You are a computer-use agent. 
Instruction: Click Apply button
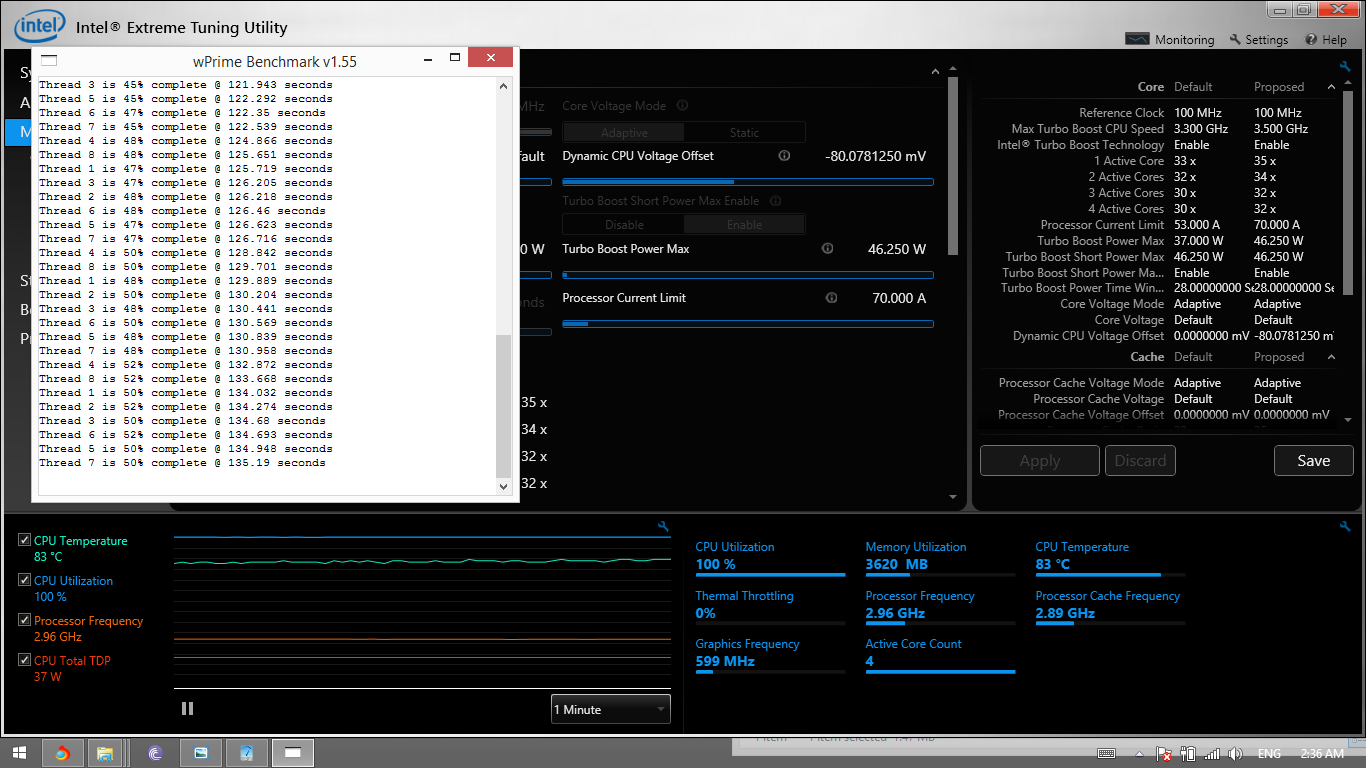[x=1039, y=461]
